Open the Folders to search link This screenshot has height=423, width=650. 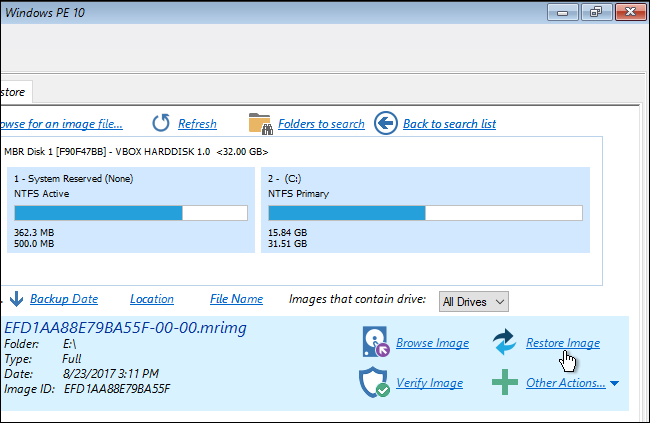(321, 124)
